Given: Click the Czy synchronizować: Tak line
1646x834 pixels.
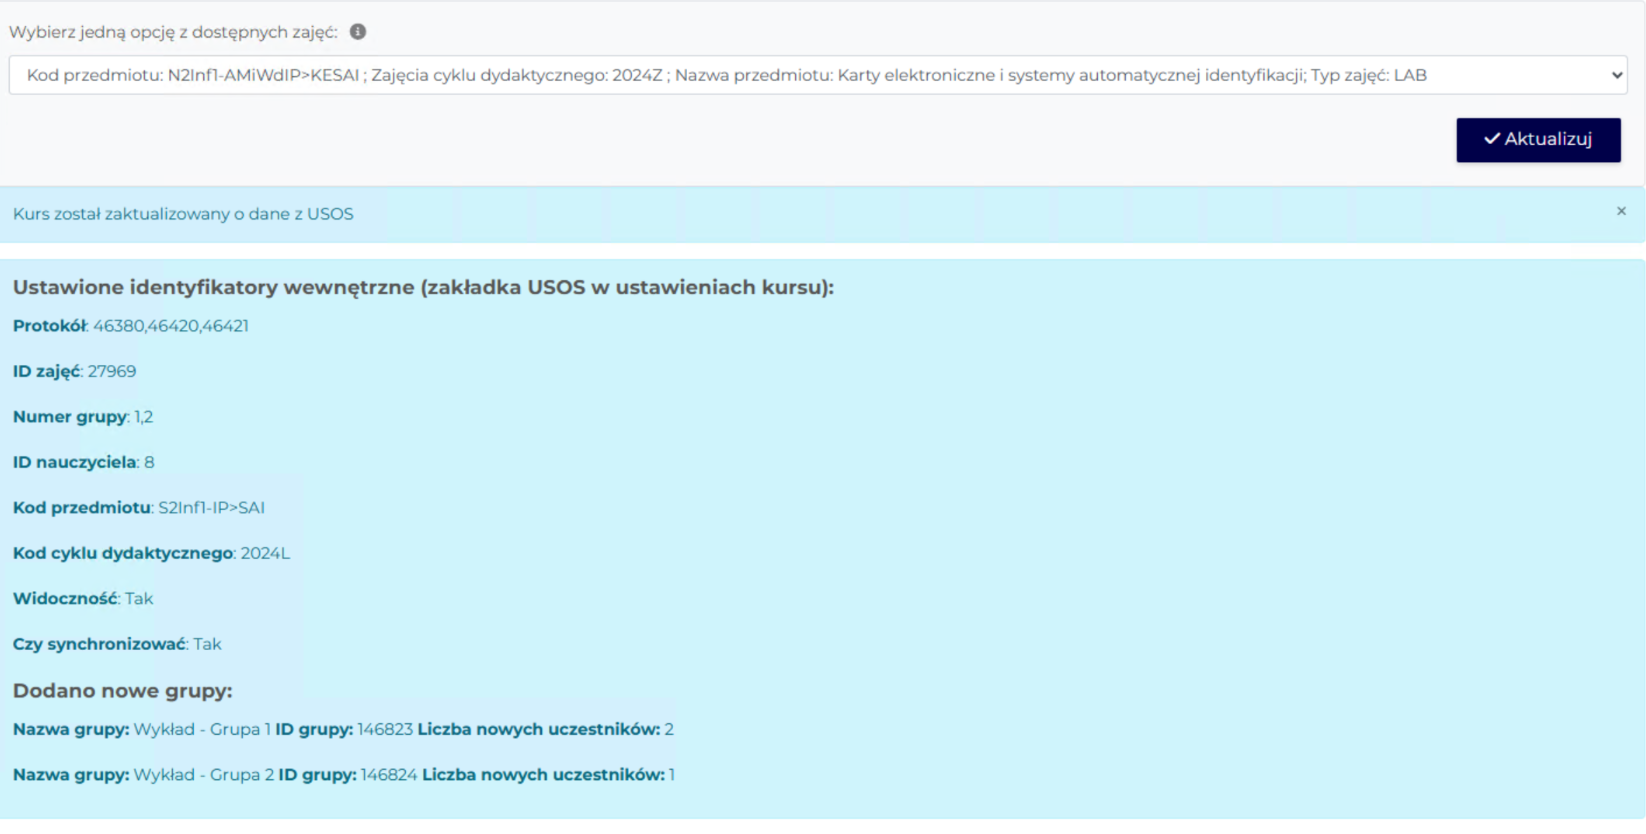Looking at the screenshot, I should tap(117, 644).
